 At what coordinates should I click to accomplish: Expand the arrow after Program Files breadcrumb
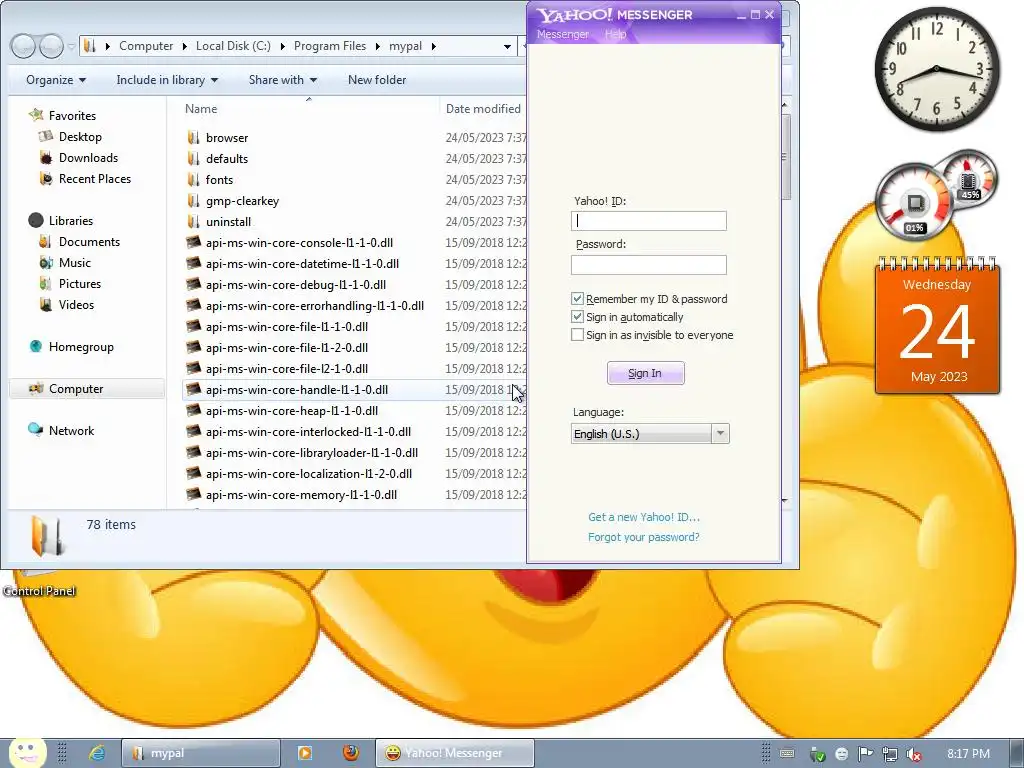point(377,46)
